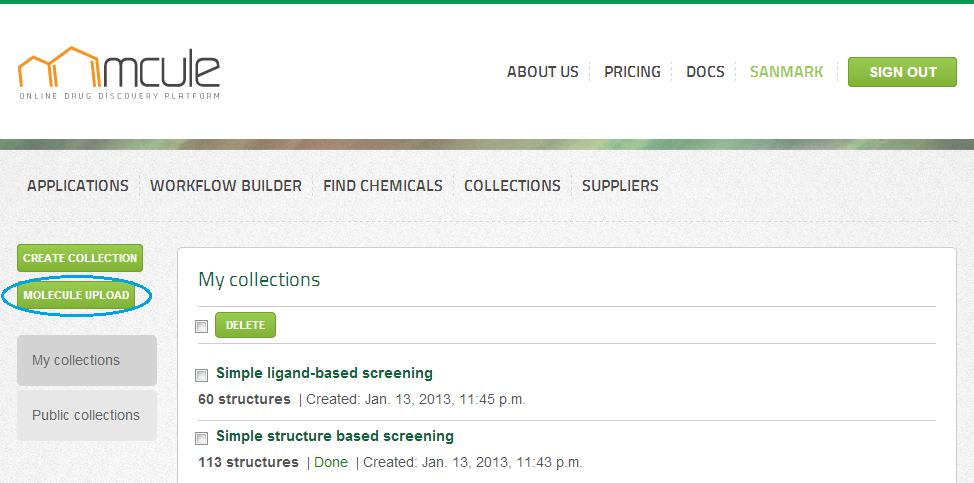Open the Docs link

coord(705,72)
